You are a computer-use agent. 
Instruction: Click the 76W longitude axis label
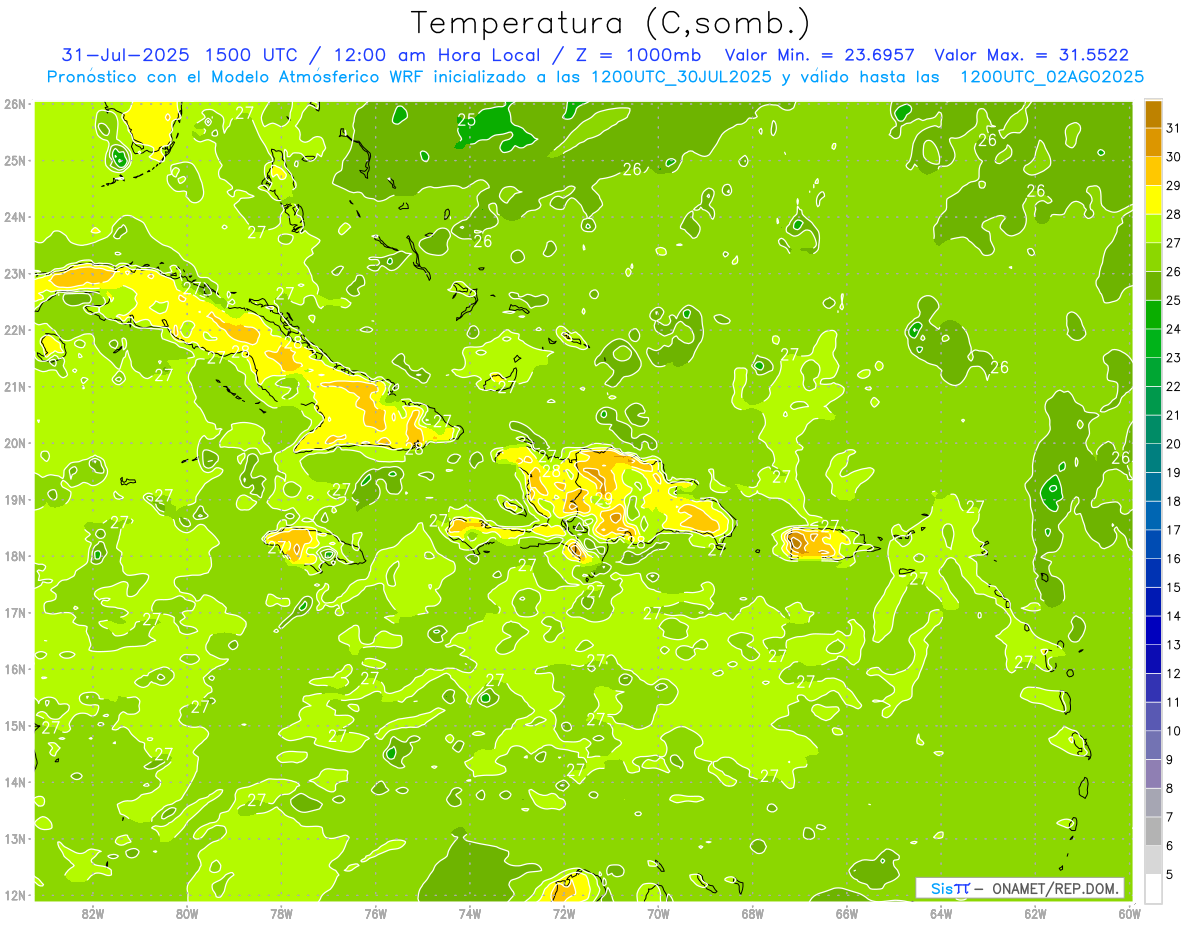(375, 913)
